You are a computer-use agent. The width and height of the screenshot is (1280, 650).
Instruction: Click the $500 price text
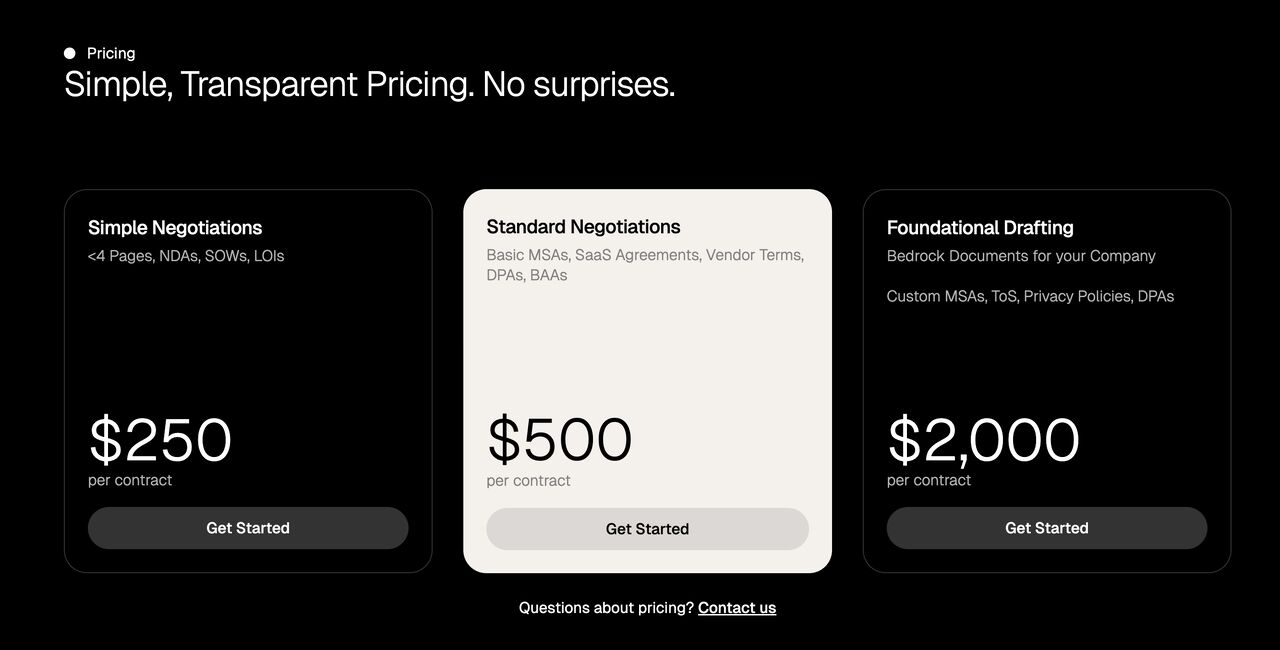(560, 440)
